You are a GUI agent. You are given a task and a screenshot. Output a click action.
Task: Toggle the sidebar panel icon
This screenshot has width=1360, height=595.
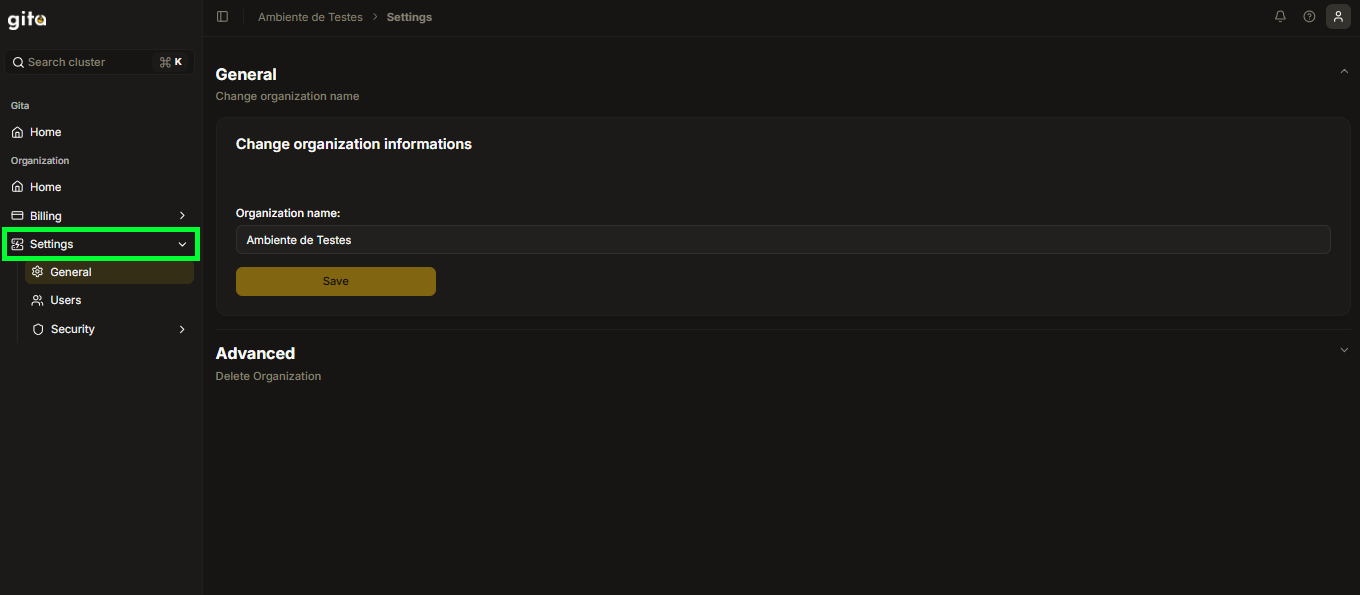pos(222,17)
